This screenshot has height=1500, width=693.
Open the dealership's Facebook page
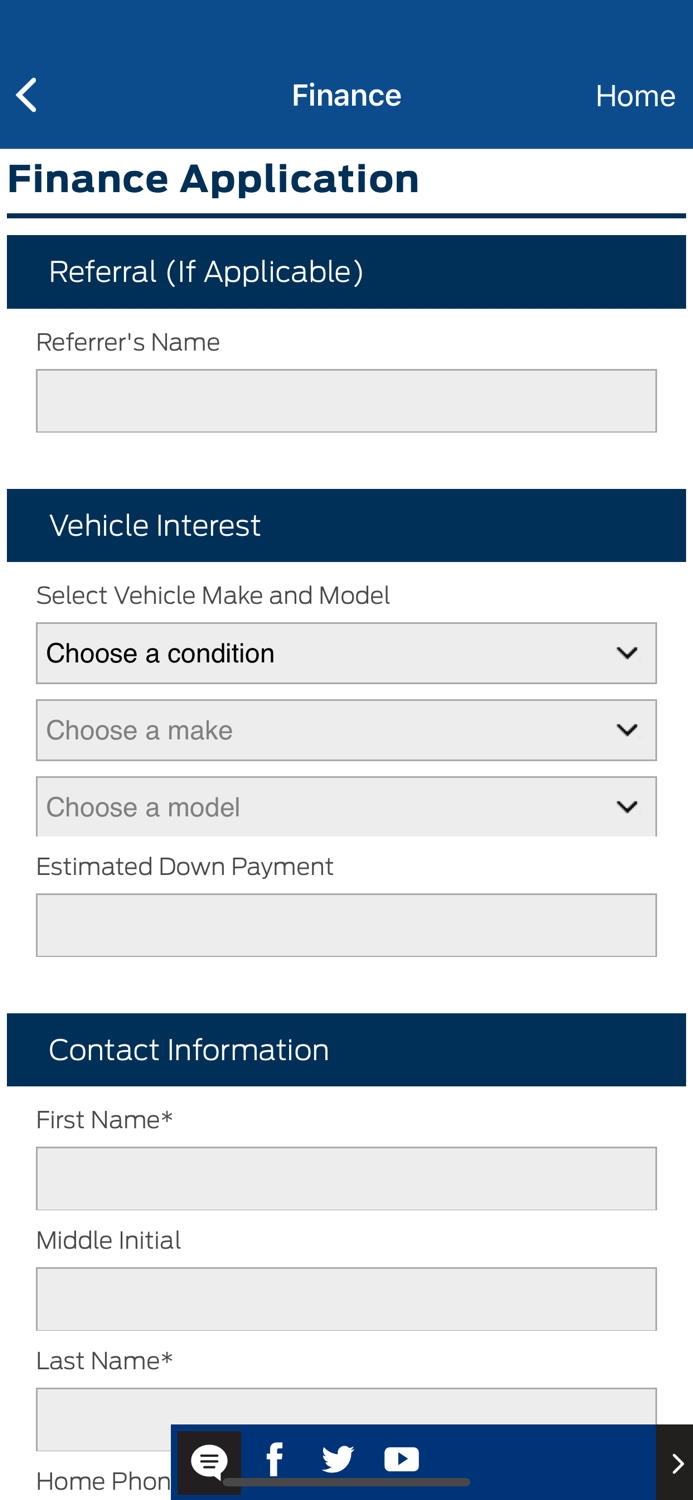[273, 1460]
